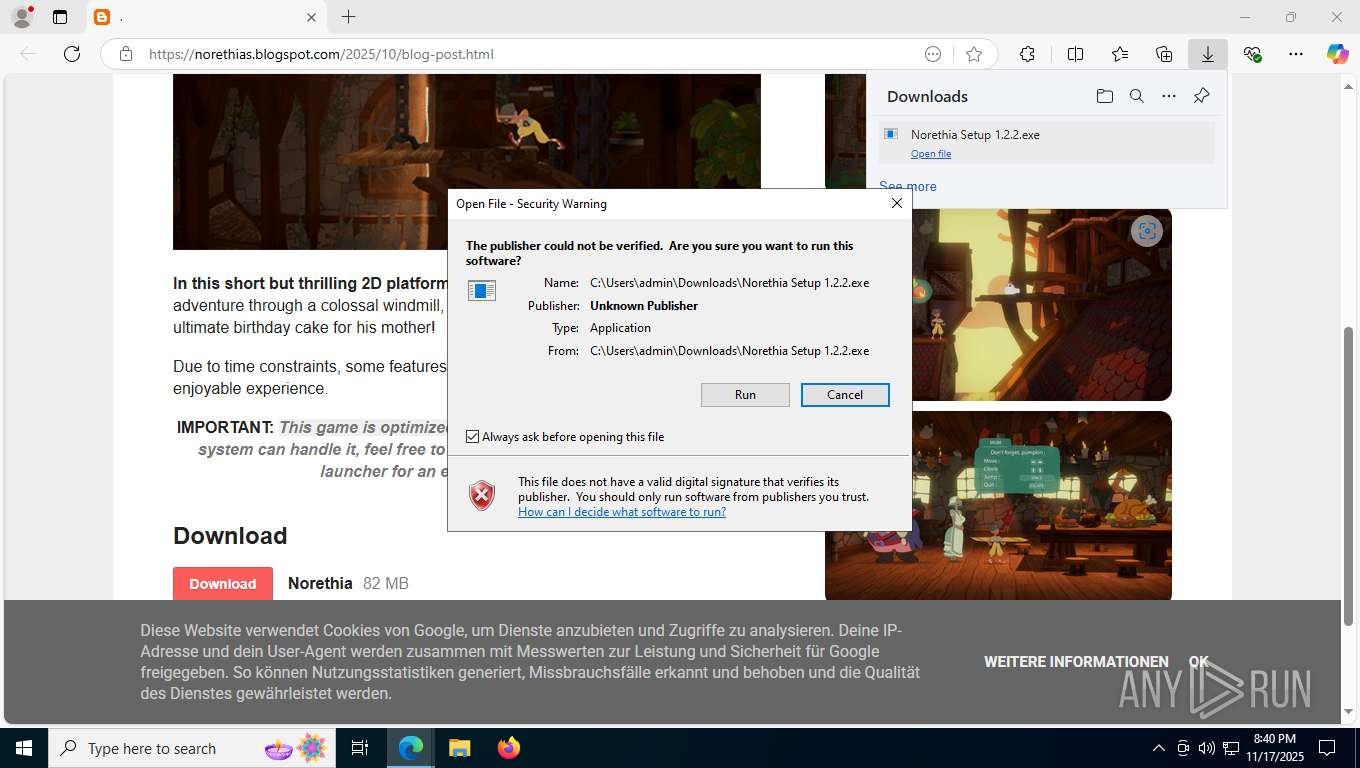Click OK in the cookie banner

pyautogui.click(x=1199, y=662)
